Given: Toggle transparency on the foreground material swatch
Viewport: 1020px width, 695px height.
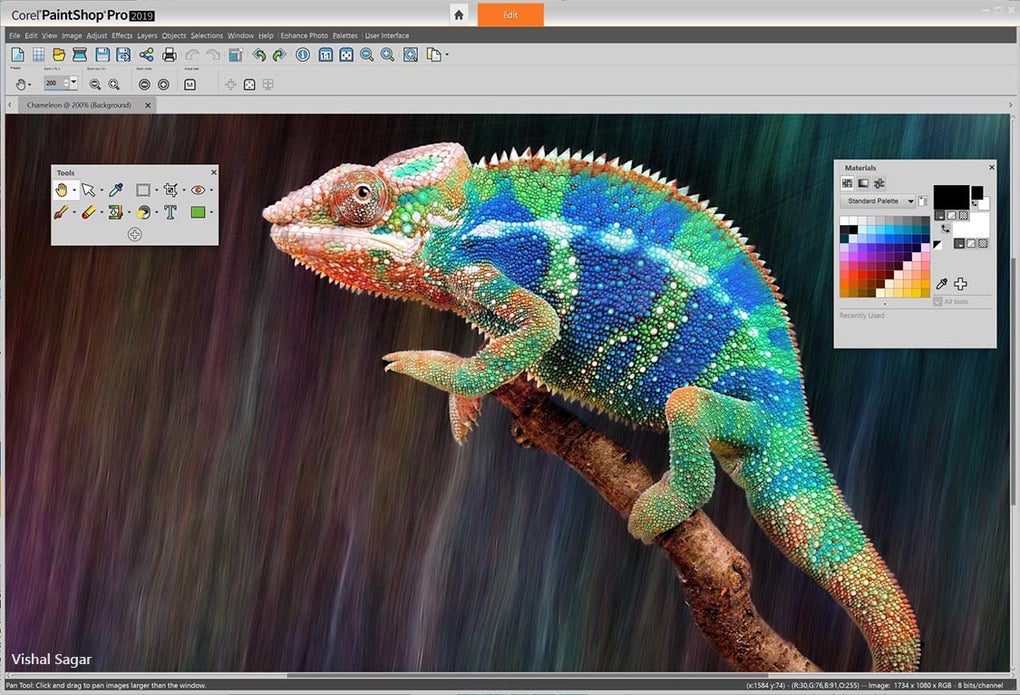Looking at the screenshot, I should [x=965, y=215].
